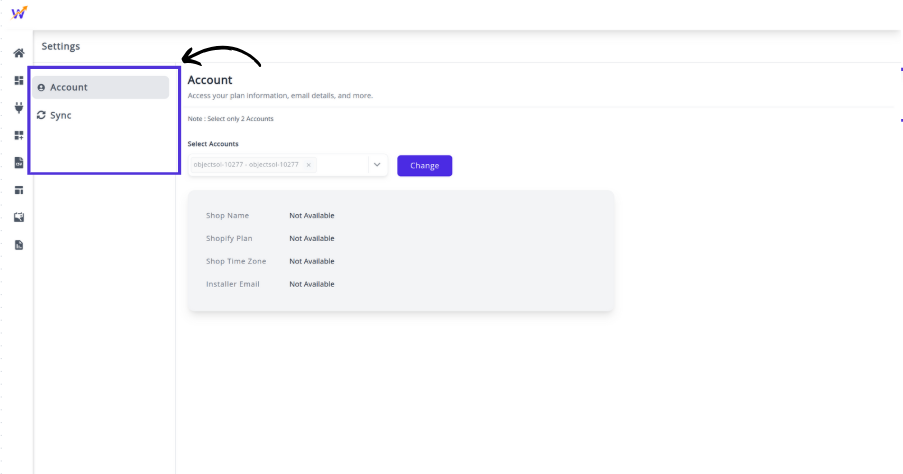Screen dimensions: 903x474
Task: Go to Home via the house icon
Action: point(18,53)
